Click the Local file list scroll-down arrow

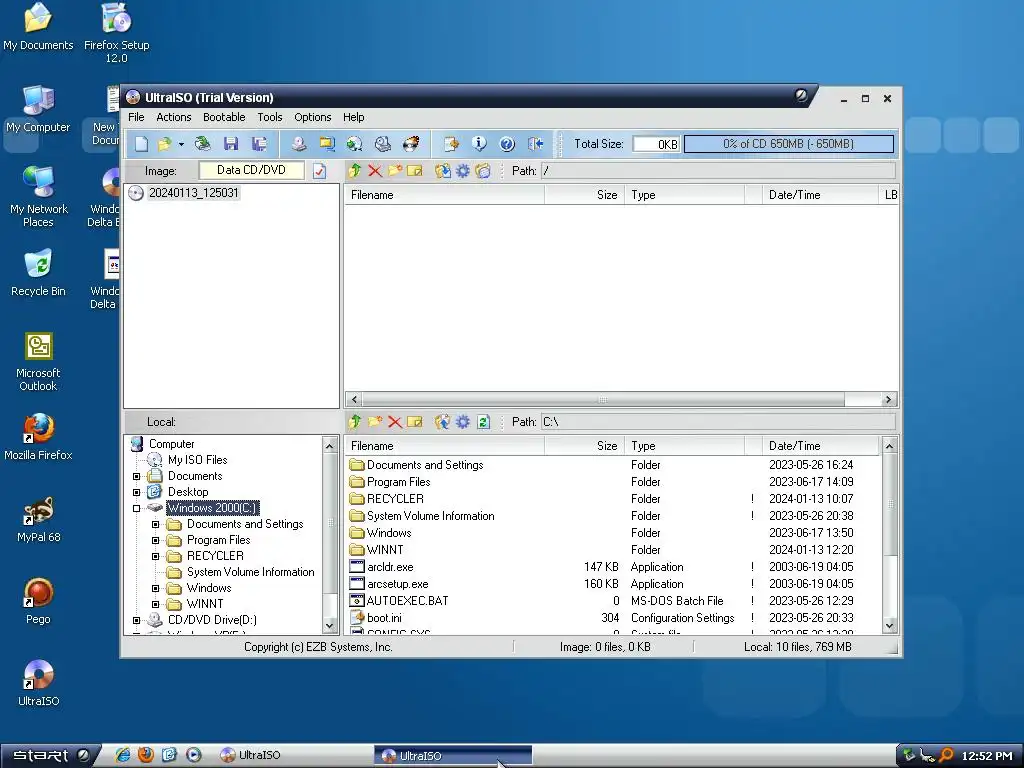coord(889,626)
